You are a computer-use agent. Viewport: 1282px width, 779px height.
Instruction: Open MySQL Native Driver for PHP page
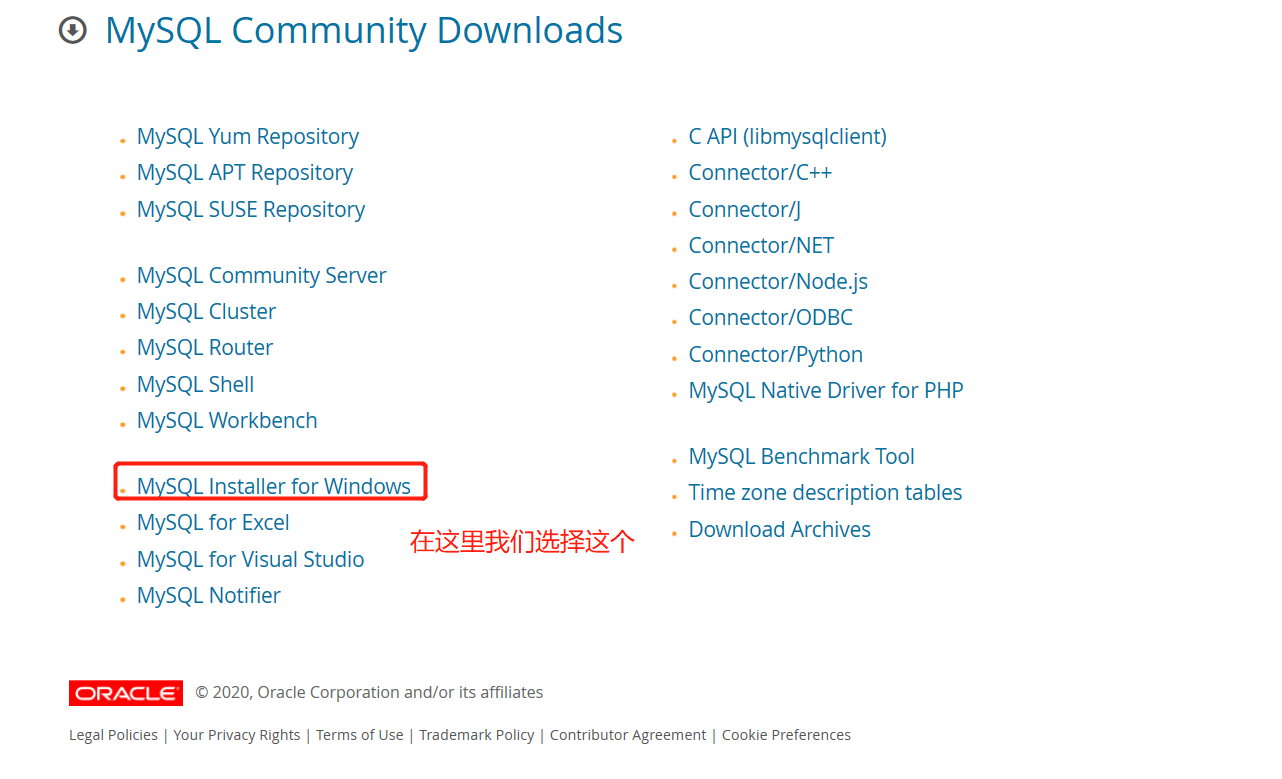click(826, 390)
